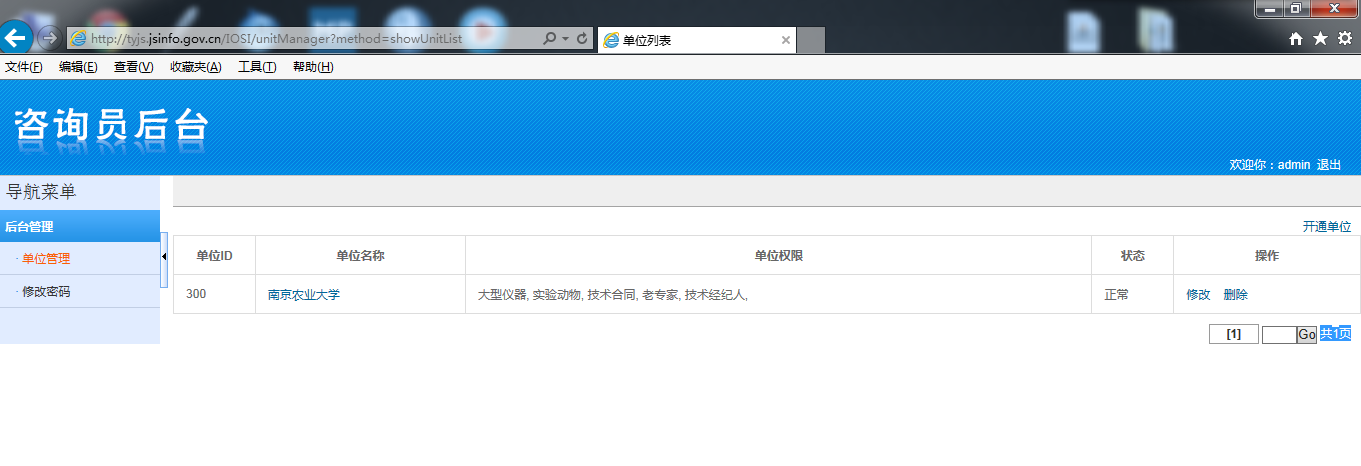Viewport: 1361px width, 466px height.
Task: Click the 单位ID column header
Action: pyautogui.click(x=214, y=256)
